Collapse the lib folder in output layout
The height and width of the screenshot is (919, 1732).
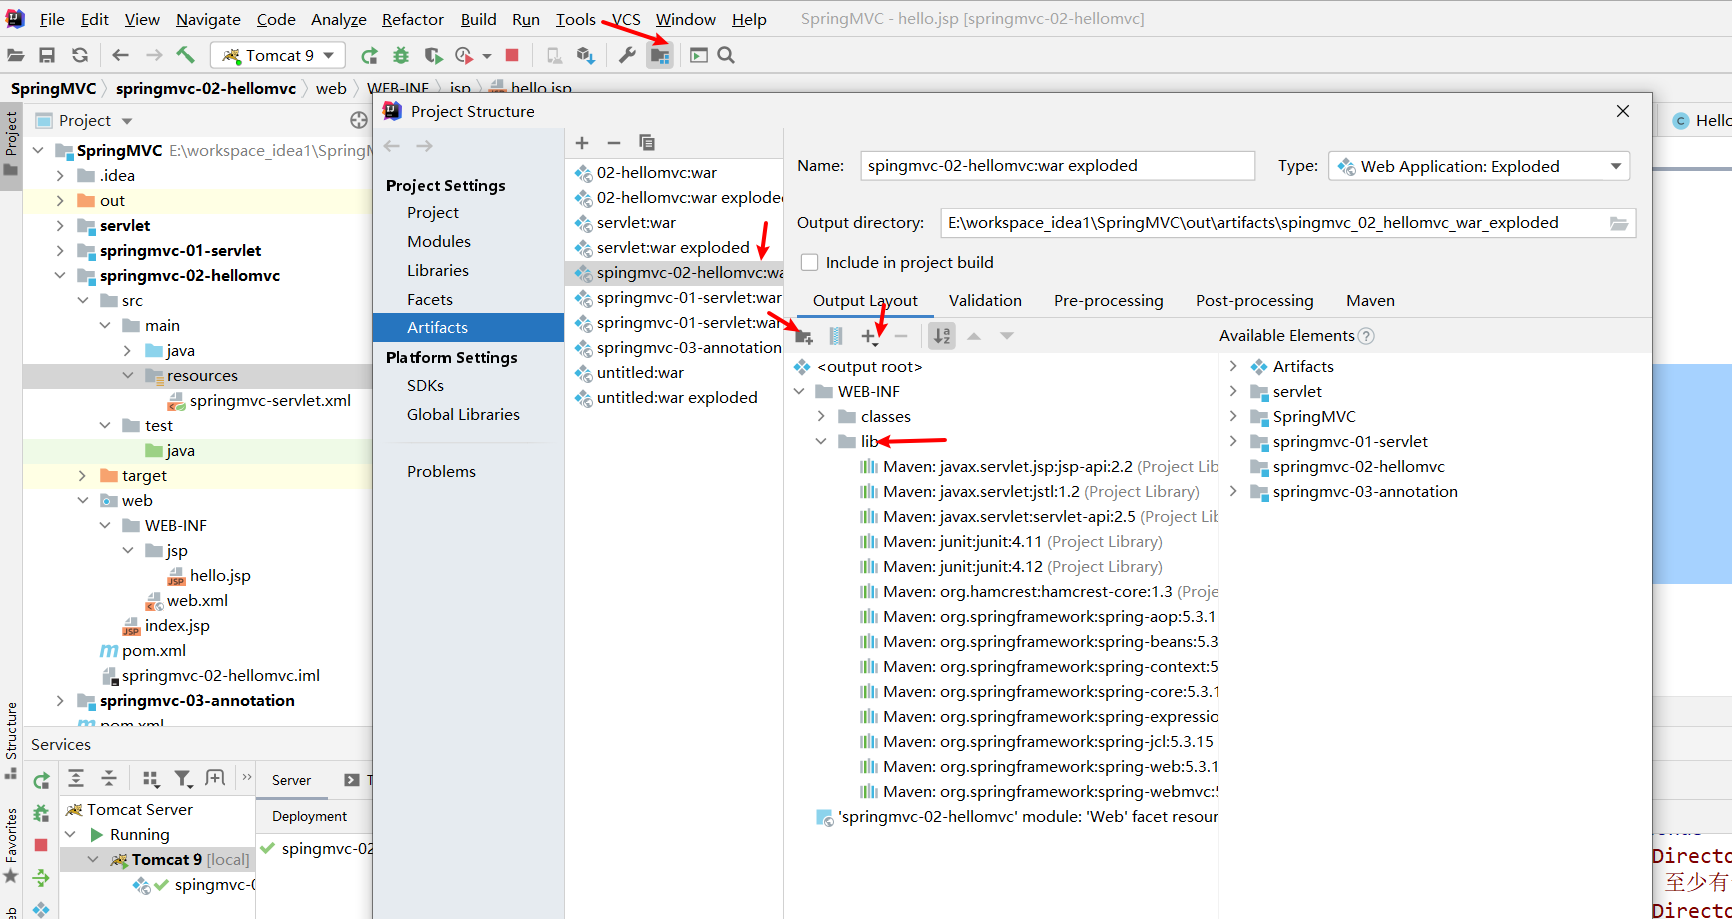[x=821, y=441]
